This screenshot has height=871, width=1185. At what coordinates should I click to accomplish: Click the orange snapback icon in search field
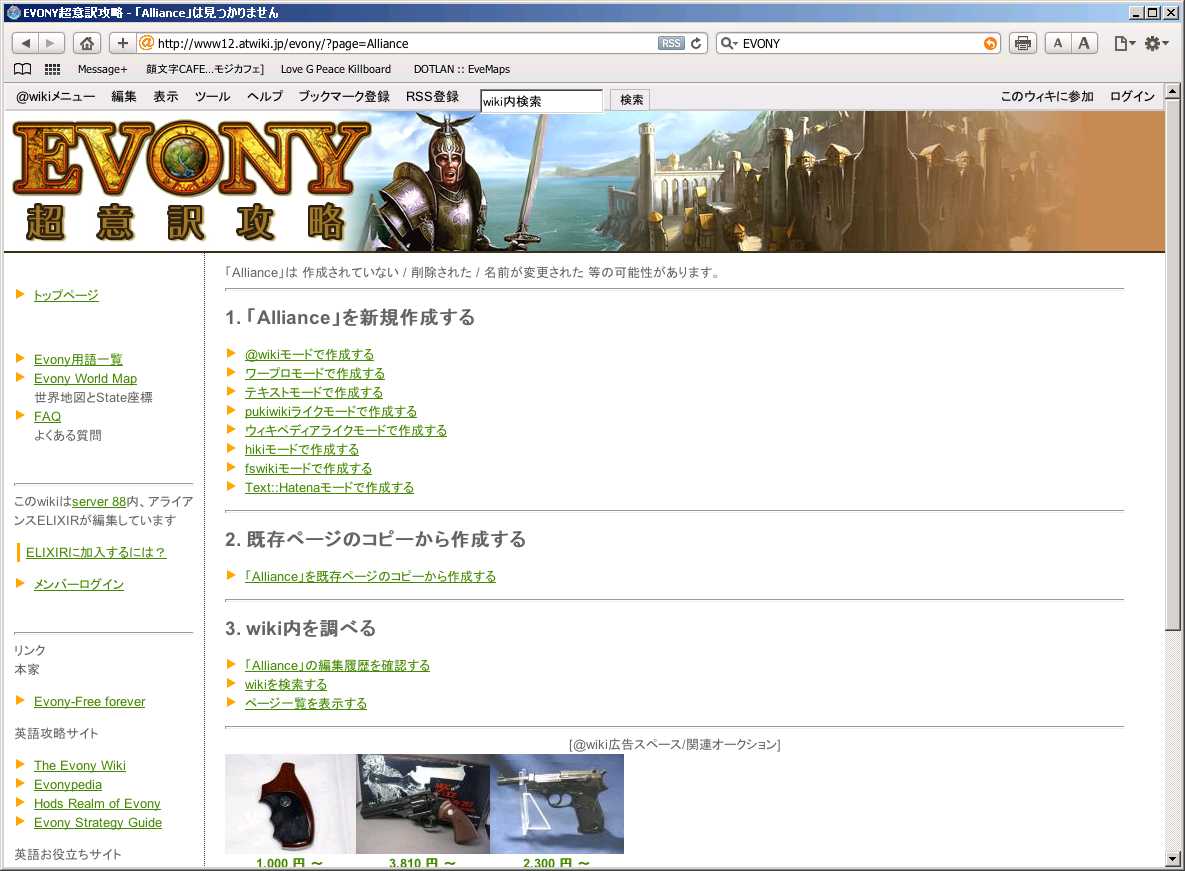coord(990,44)
